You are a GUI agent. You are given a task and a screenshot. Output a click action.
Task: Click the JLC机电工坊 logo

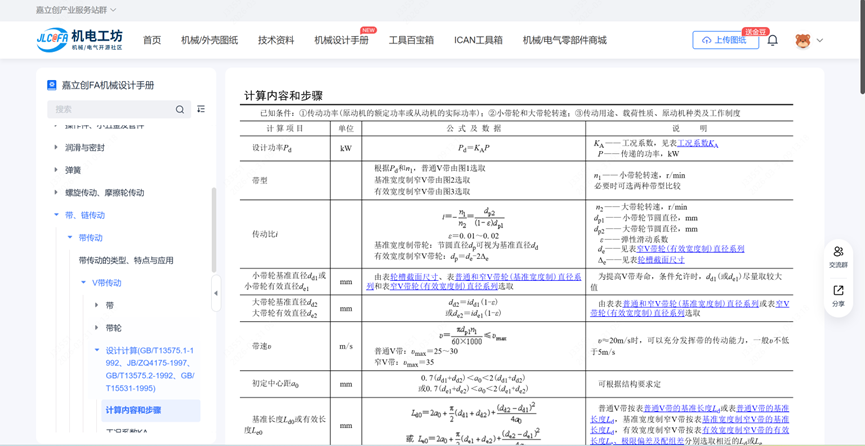click(79, 40)
